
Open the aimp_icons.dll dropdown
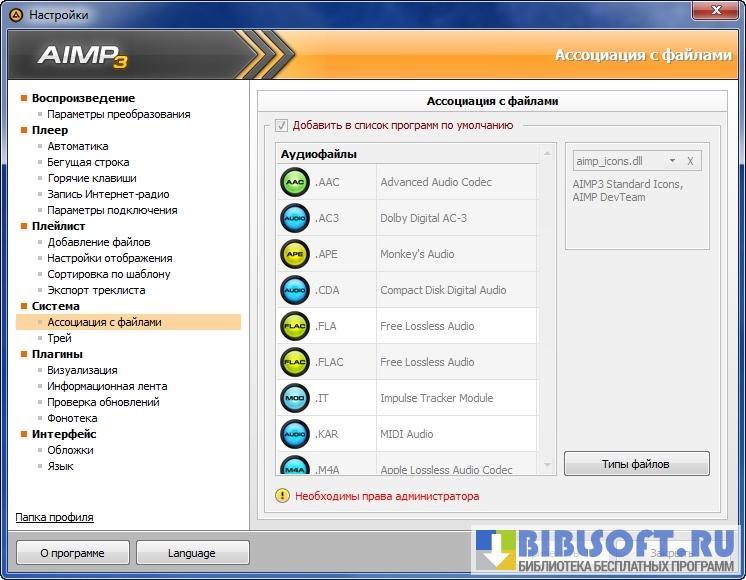coord(672,160)
